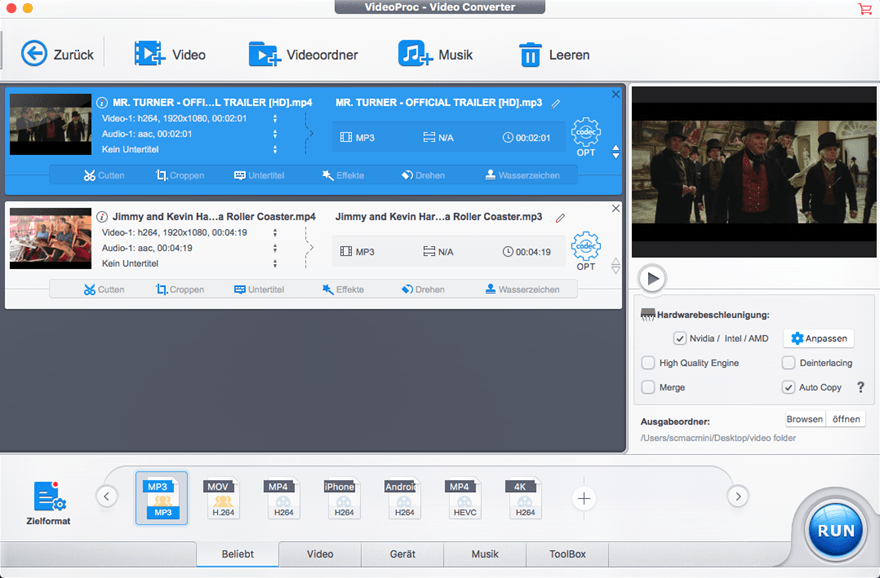Switch to the Beliebt tab
Viewport: 880px width, 578px height.
coord(237,554)
